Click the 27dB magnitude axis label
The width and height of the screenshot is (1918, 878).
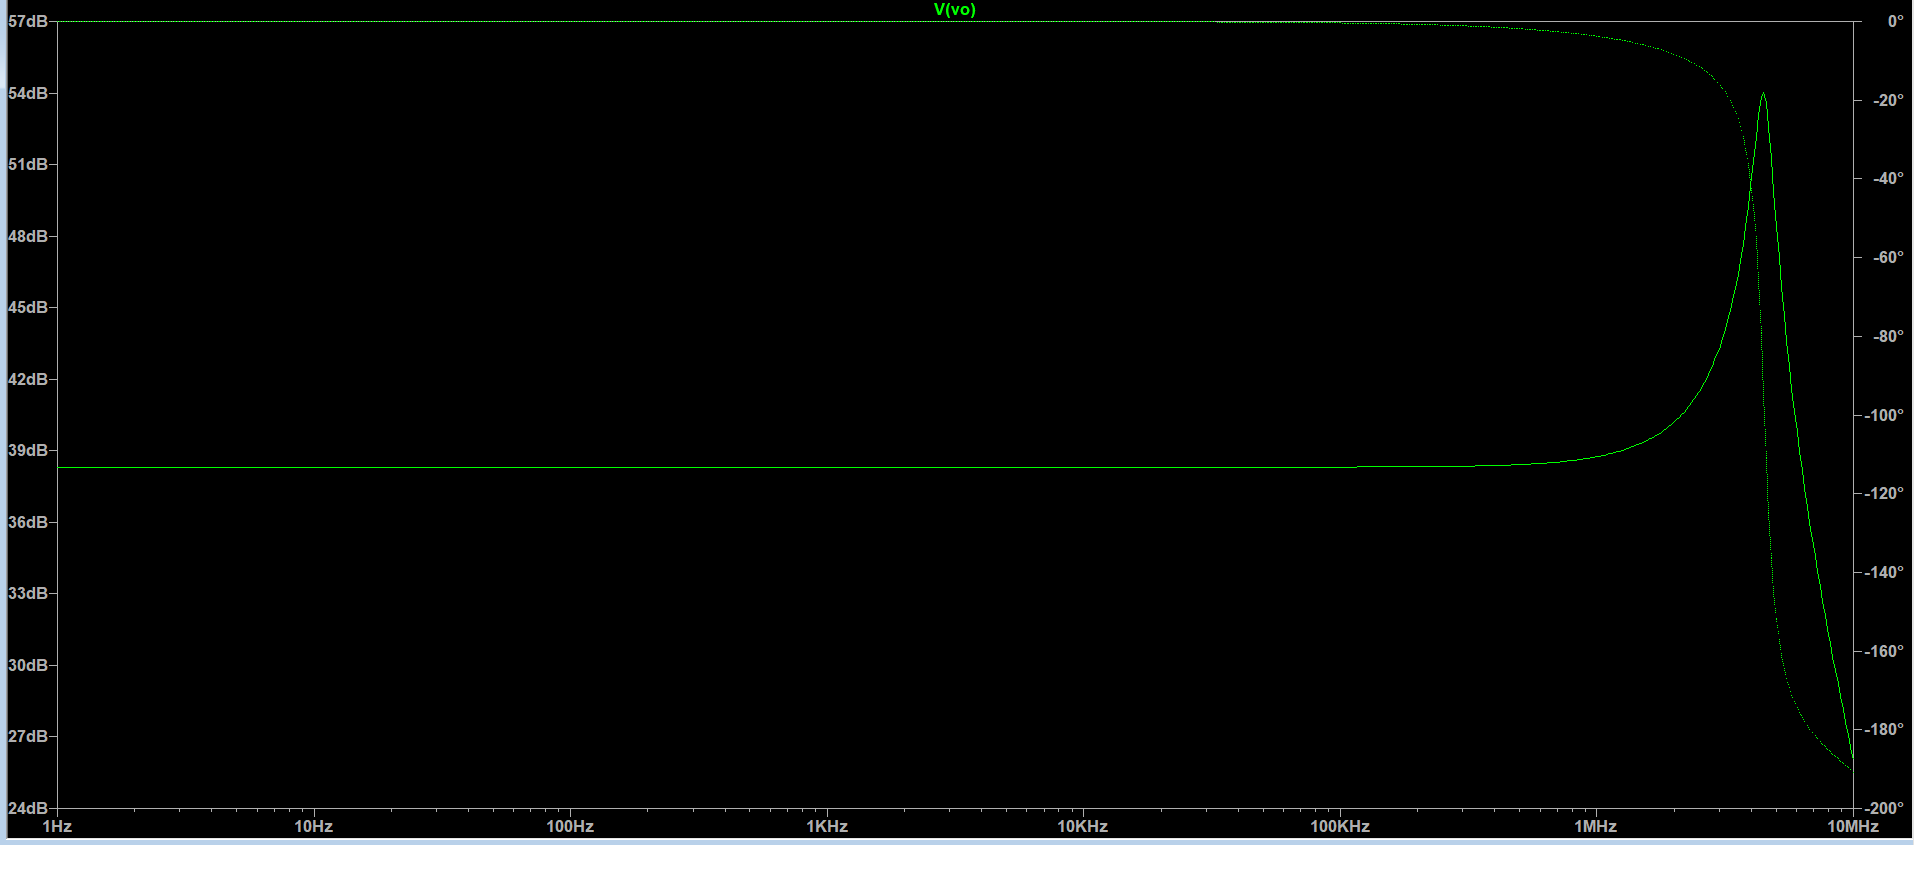point(28,736)
